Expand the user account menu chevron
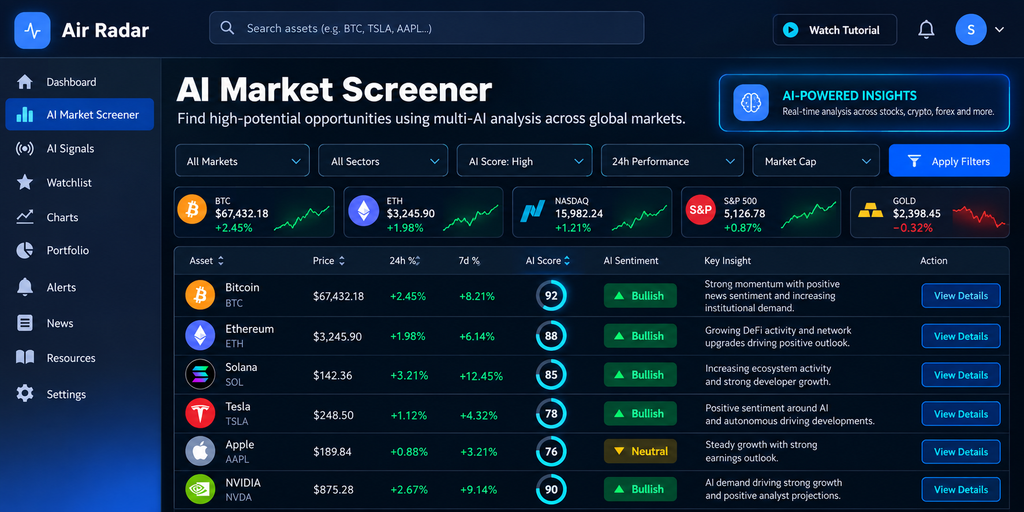 [x=999, y=29]
